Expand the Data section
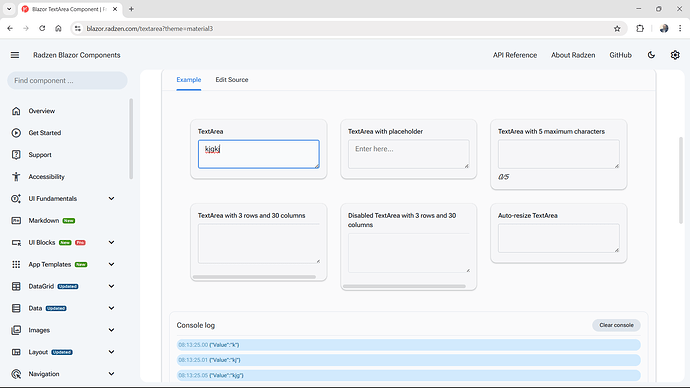690x388 pixels. (111, 308)
